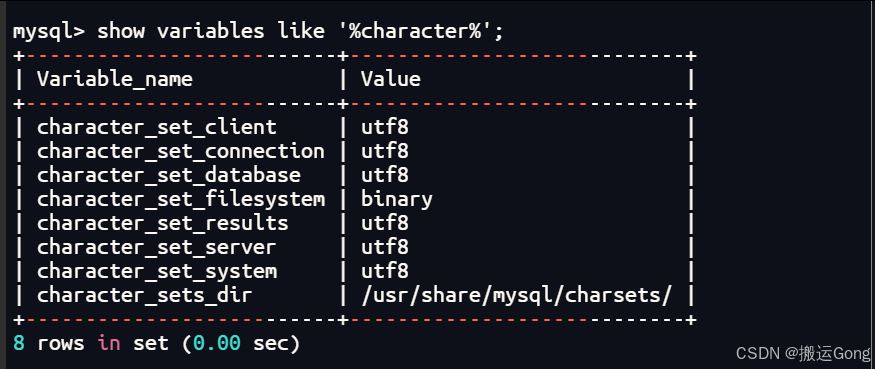Click the /usr/share/mysql/charsets/ path value
The height and width of the screenshot is (369, 875).
tap(516, 295)
